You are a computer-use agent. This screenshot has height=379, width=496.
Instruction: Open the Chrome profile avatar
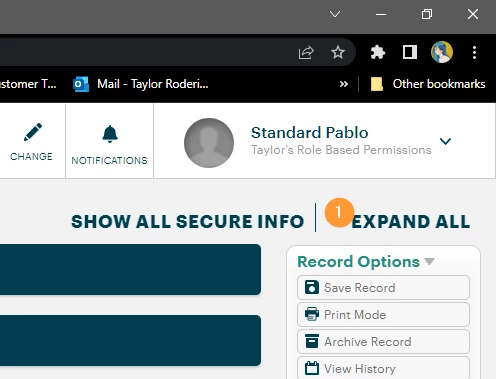point(442,52)
